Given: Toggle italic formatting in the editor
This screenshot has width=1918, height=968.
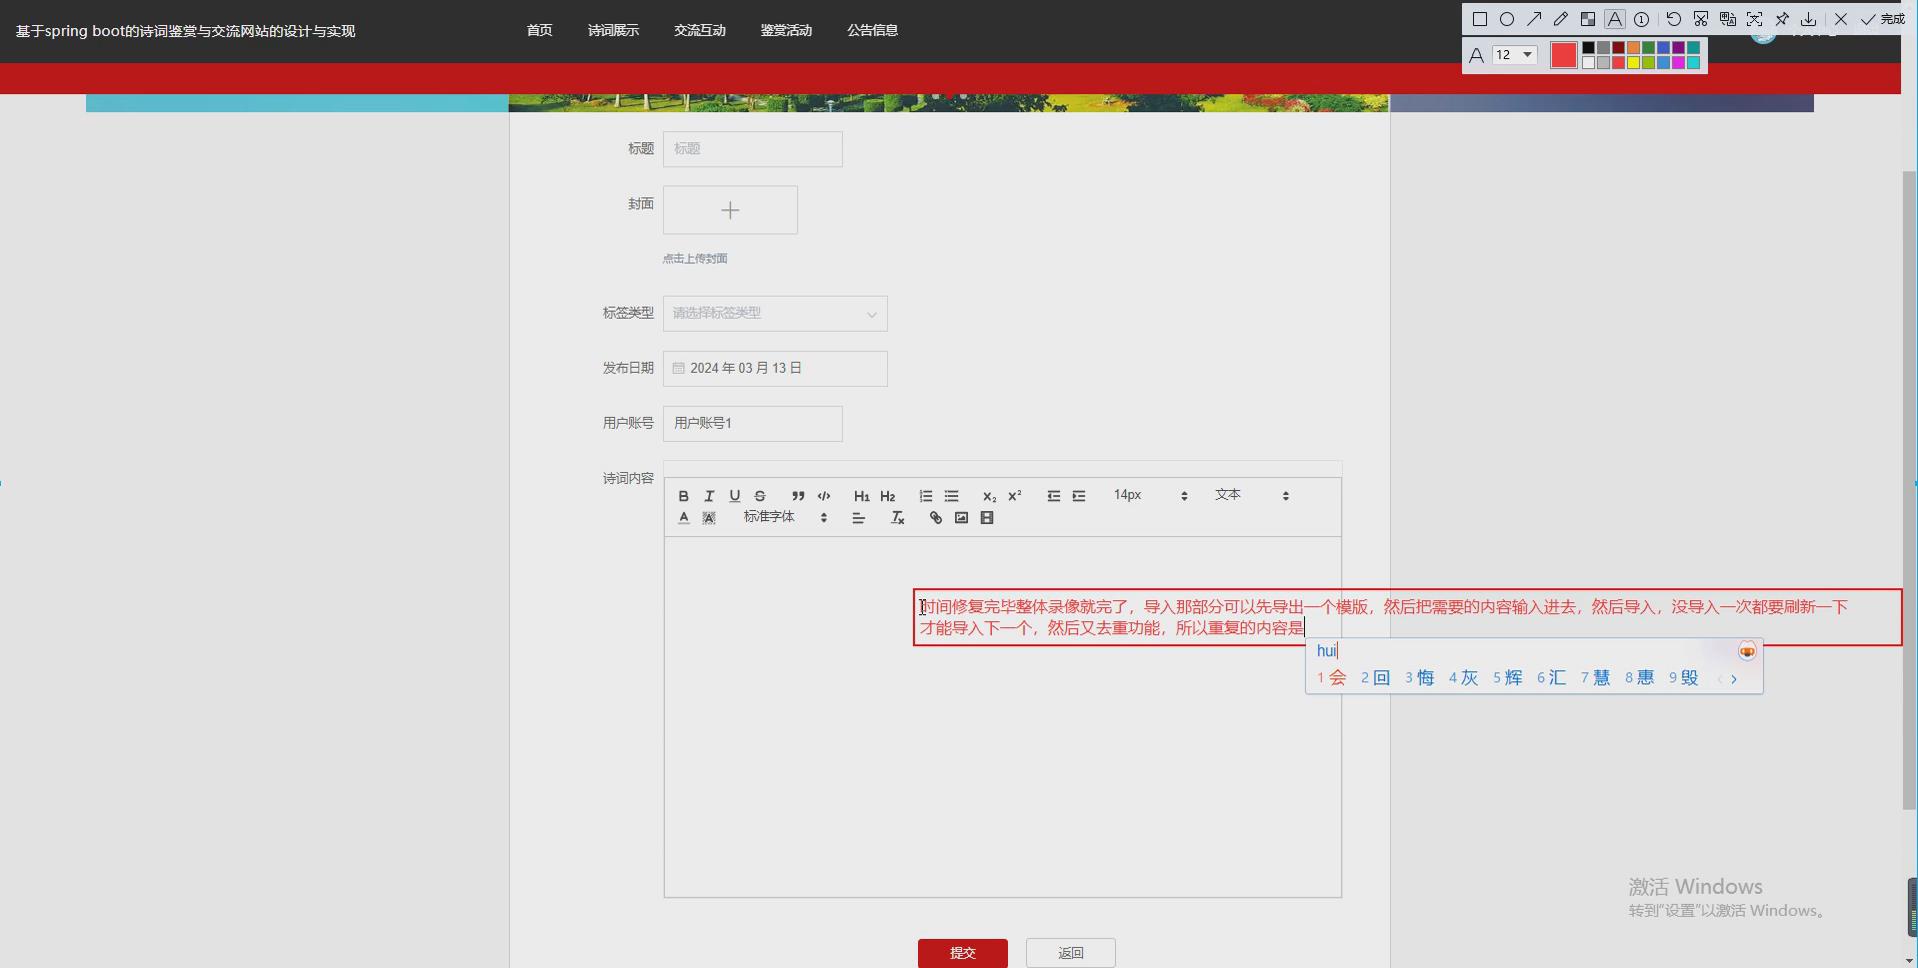Looking at the screenshot, I should pyautogui.click(x=709, y=496).
